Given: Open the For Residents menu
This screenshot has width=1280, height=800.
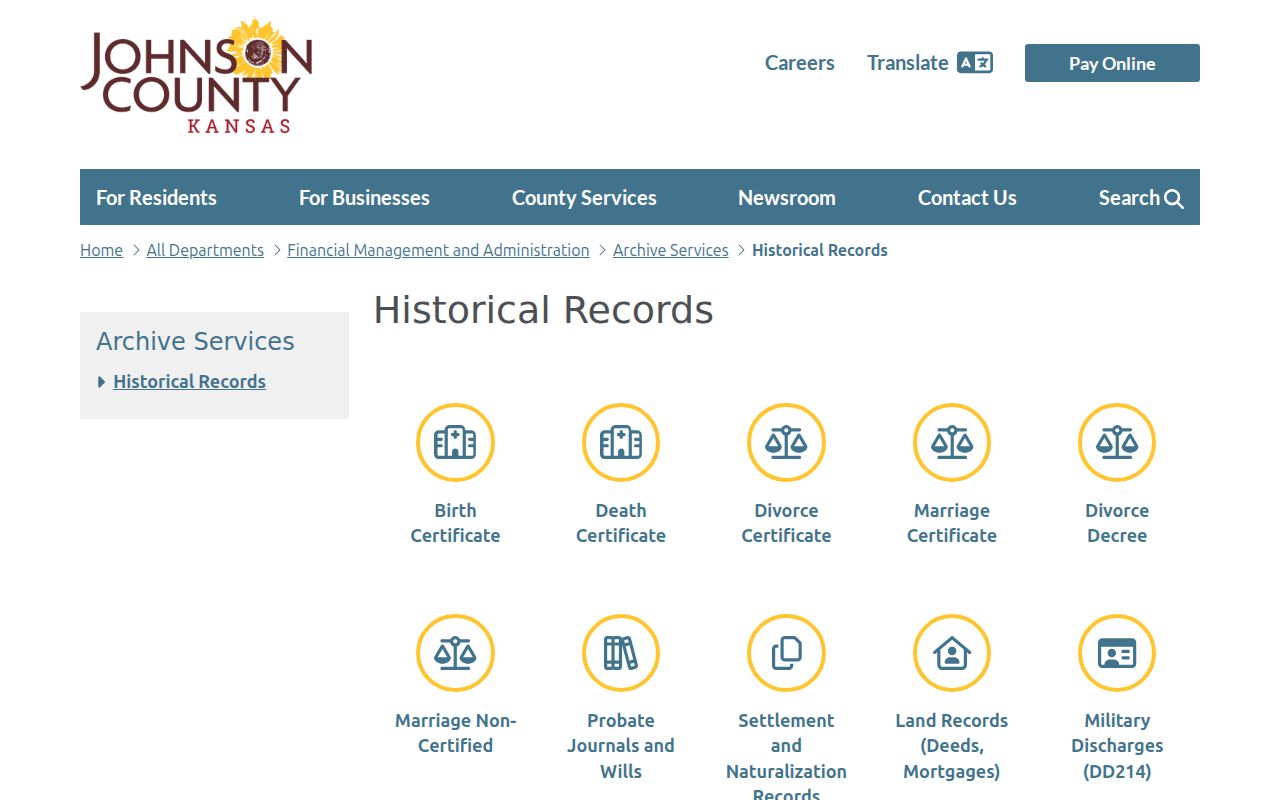Looking at the screenshot, I should [x=156, y=198].
